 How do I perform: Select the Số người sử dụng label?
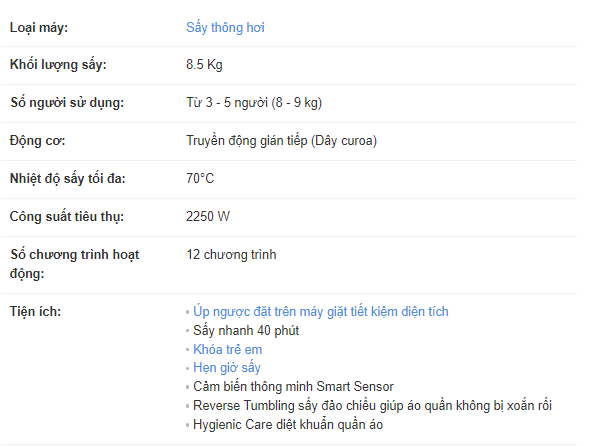pos(67,103)
